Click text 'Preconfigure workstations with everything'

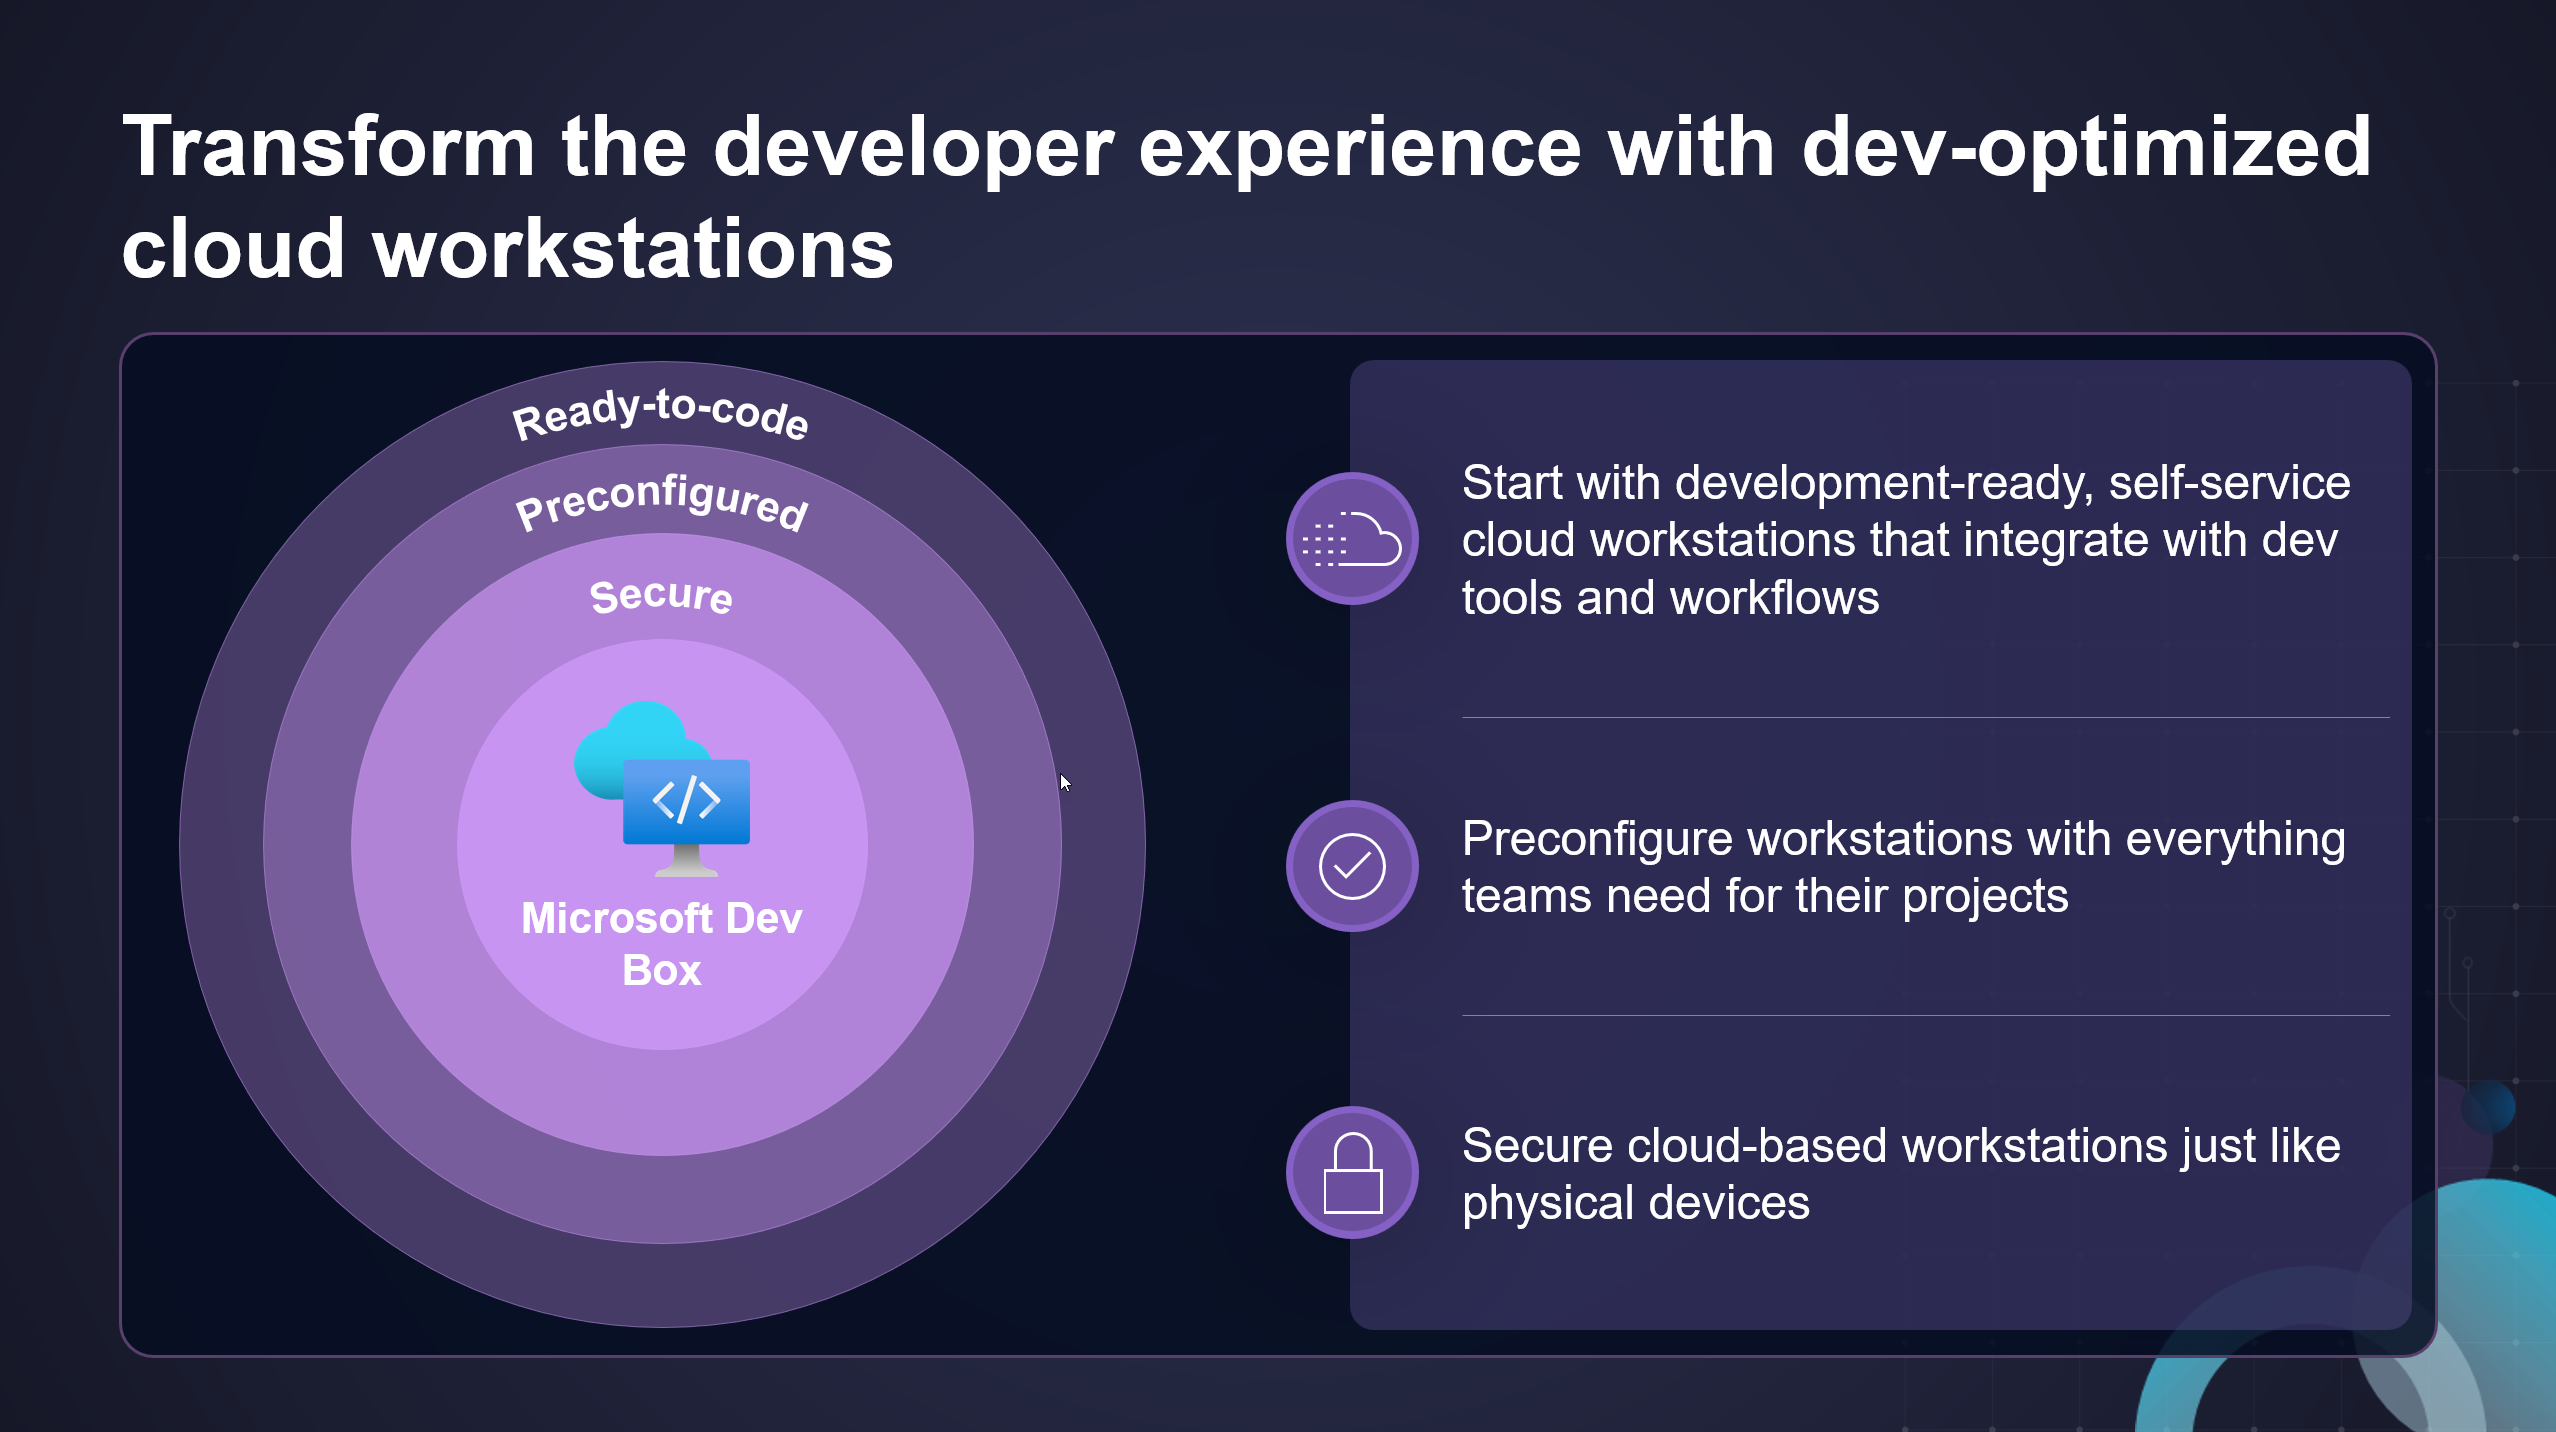coord(1903,838)
